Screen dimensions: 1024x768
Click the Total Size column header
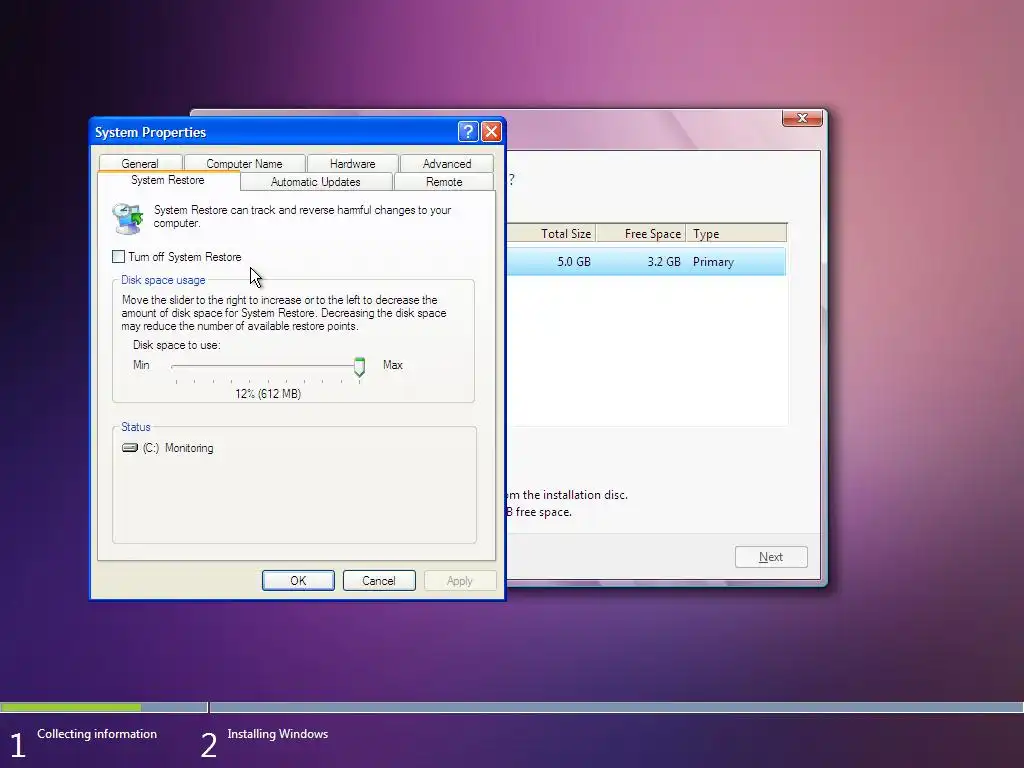[x=551, y=233]
